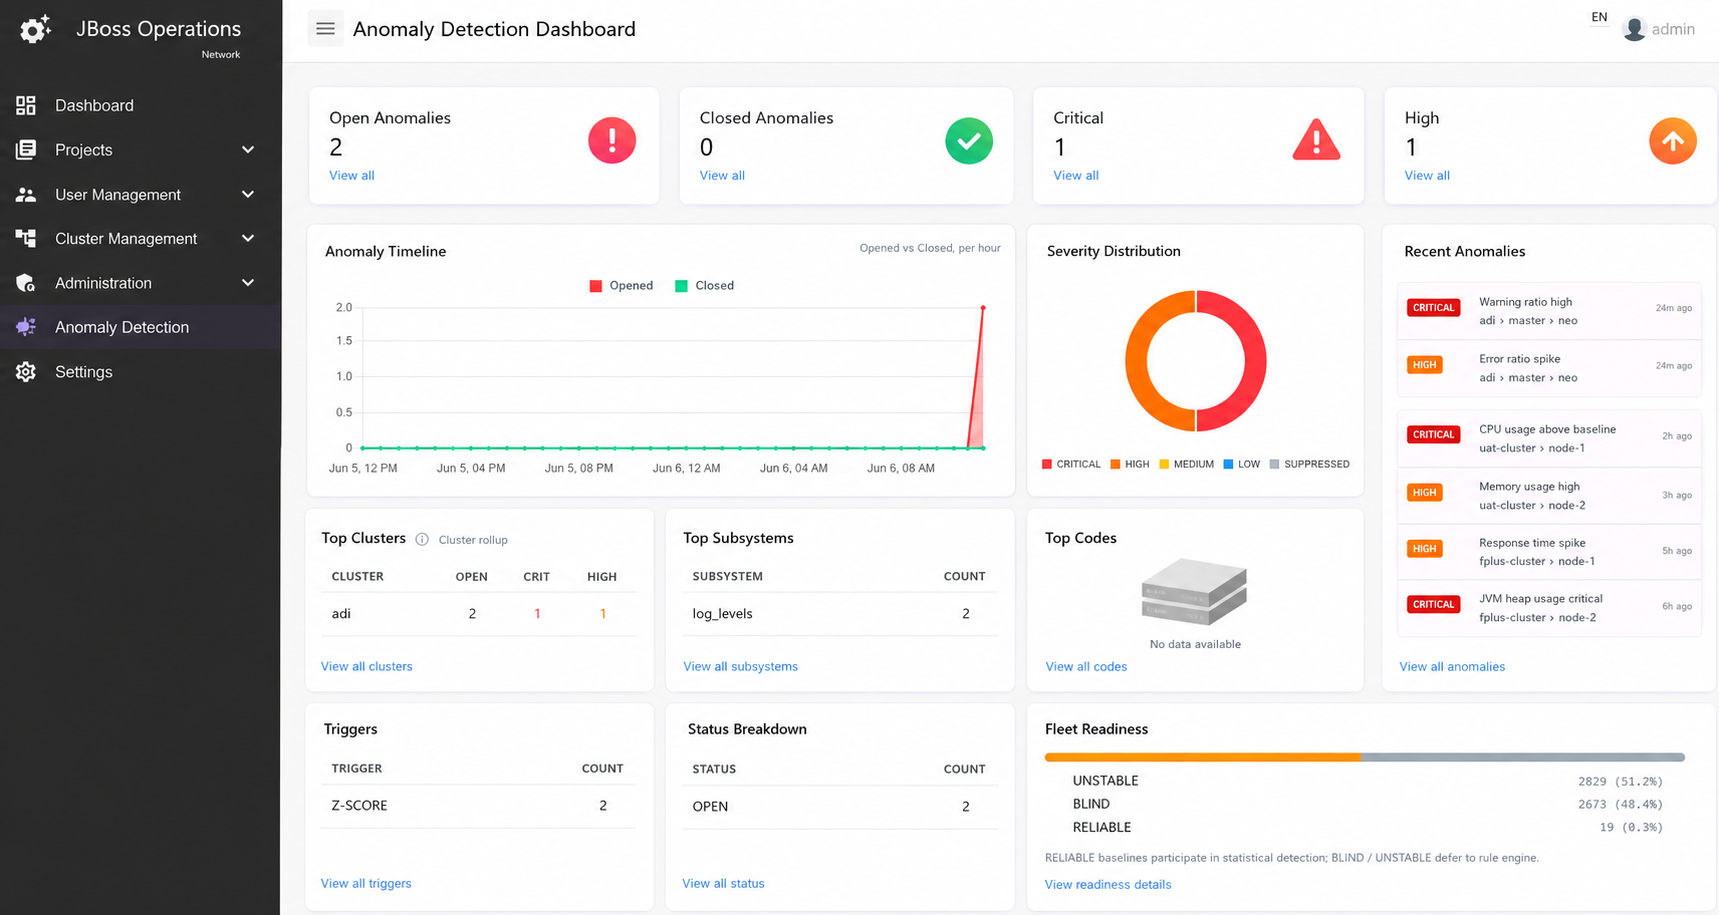Open the JVM heap usage critical anomaly
The image size is (1719, 915).
[x=1549, y=608]
